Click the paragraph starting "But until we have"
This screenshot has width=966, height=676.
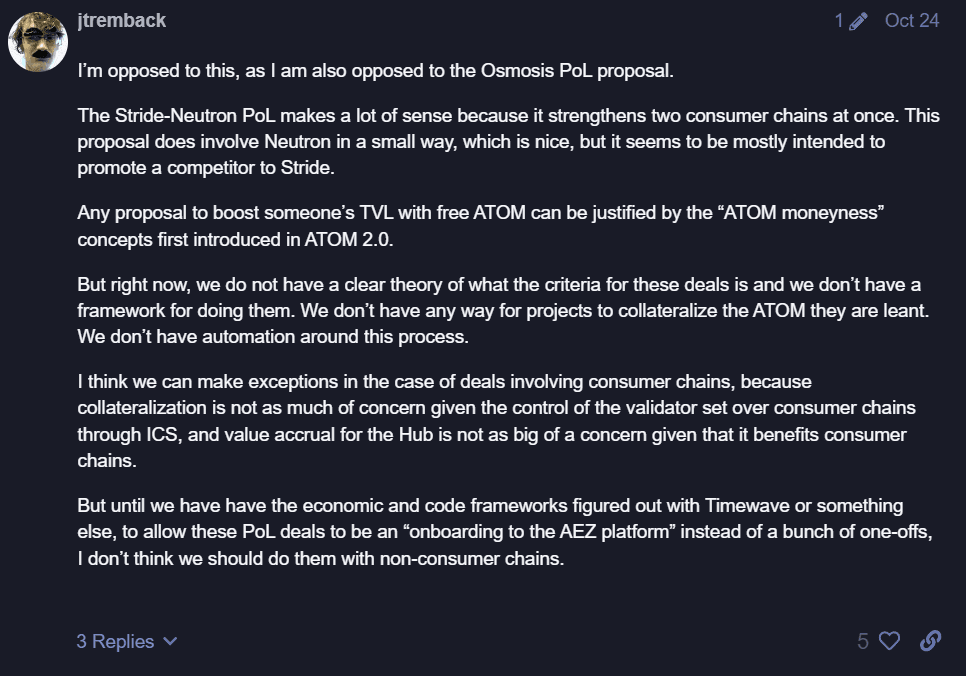pyautogui.click(x=505, y=532)
